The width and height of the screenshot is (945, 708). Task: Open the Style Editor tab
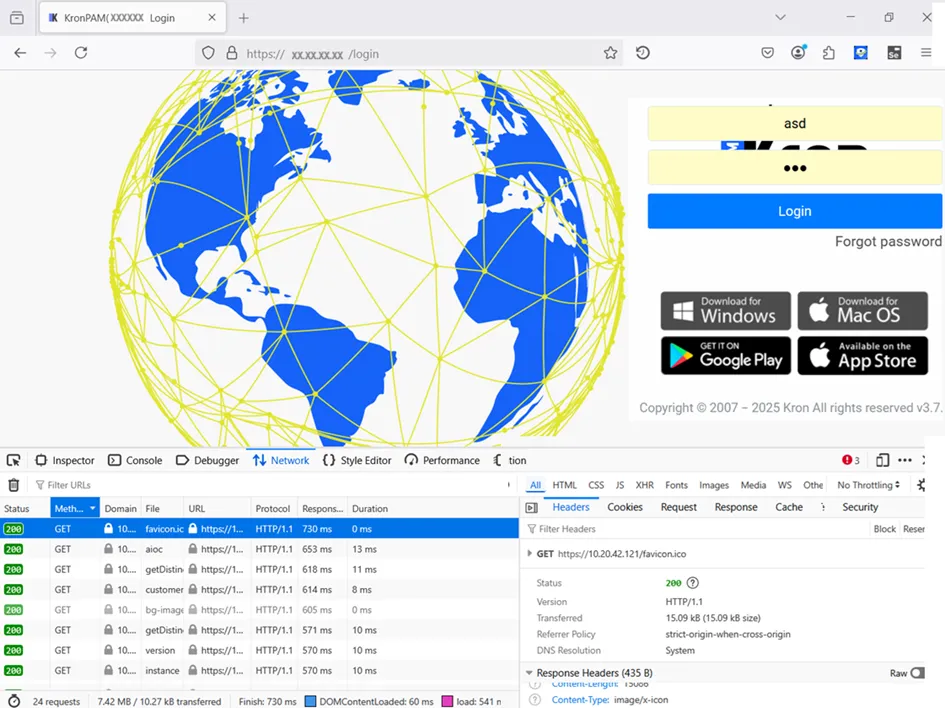357,460
